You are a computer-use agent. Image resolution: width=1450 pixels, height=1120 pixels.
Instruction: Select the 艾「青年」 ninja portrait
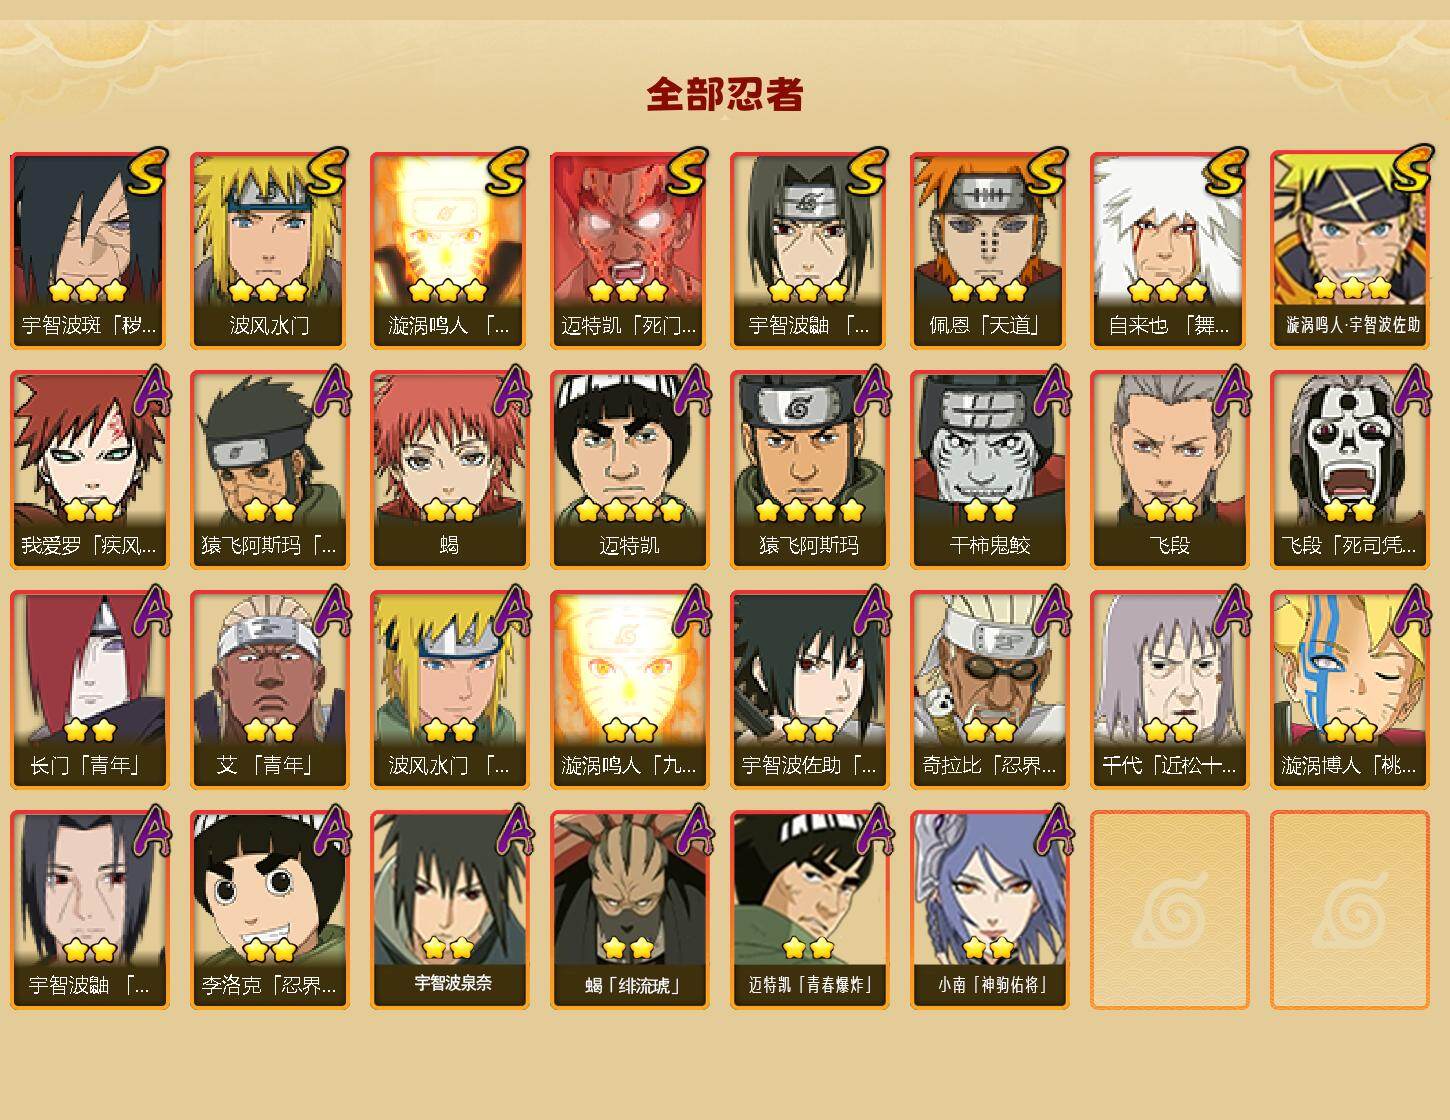(x=269, y=690)
